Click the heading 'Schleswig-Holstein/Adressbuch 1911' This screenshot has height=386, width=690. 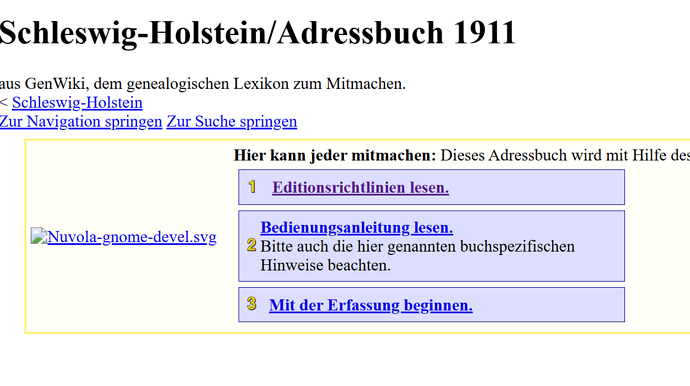coord(257,32)
